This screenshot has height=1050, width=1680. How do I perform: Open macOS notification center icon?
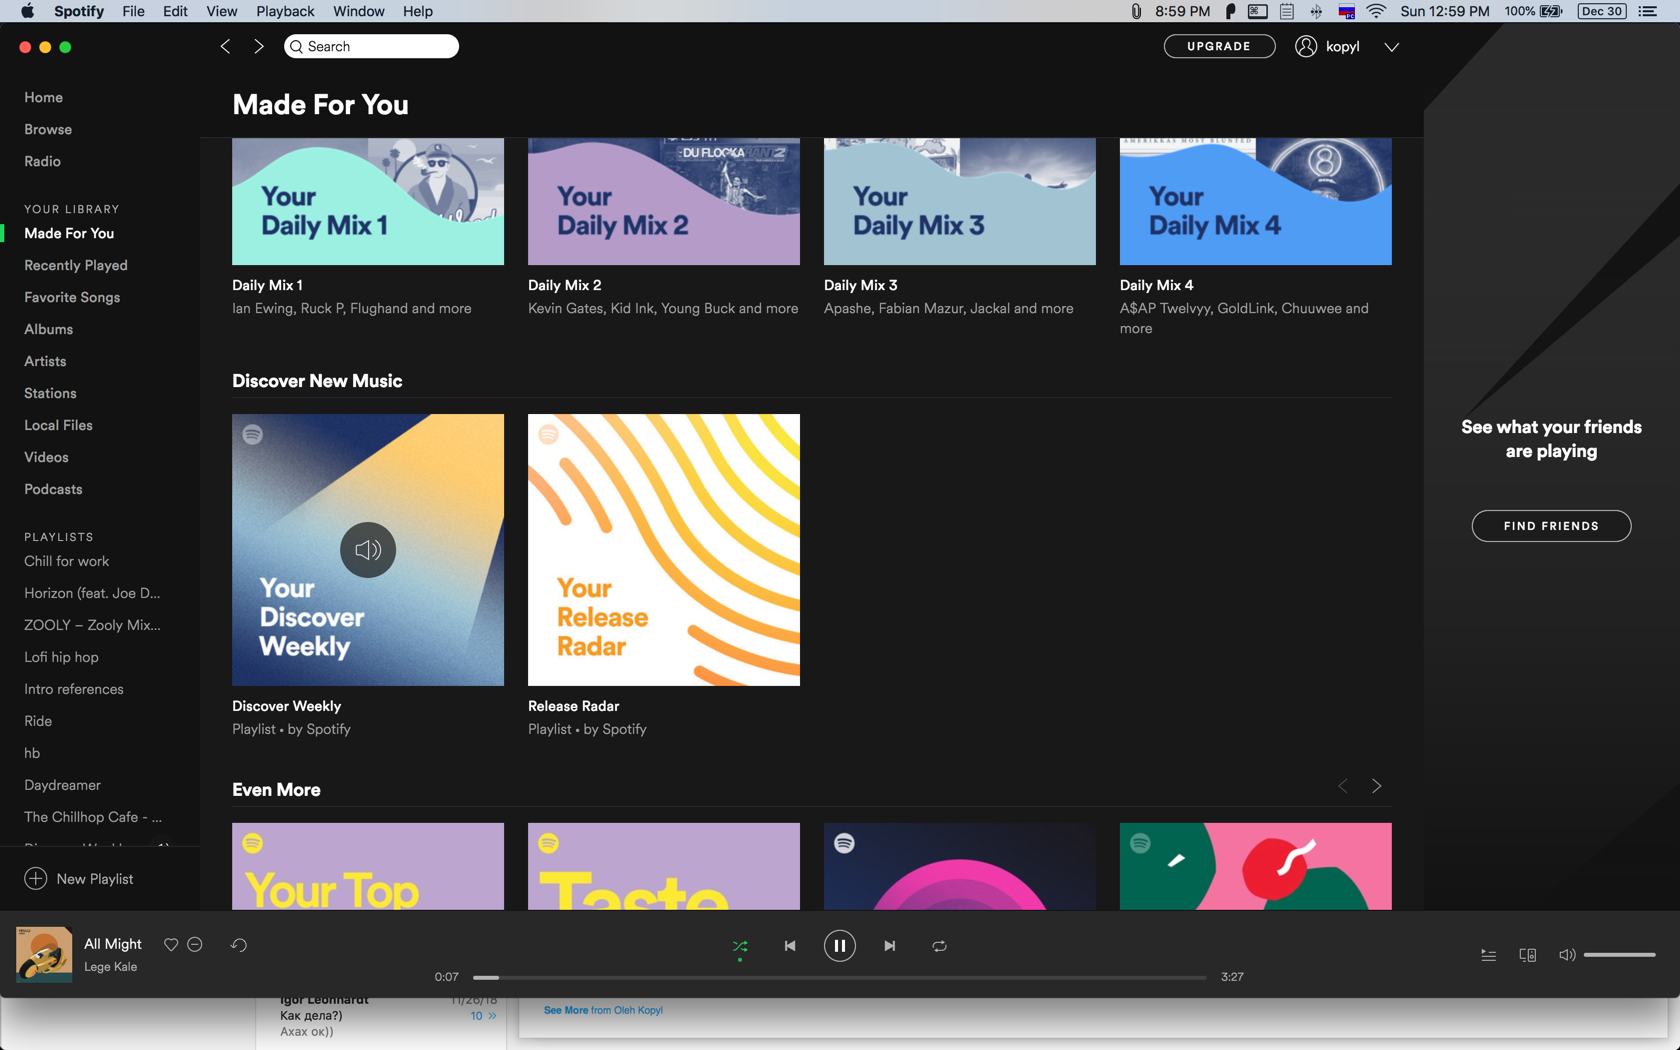[1648, 11]
